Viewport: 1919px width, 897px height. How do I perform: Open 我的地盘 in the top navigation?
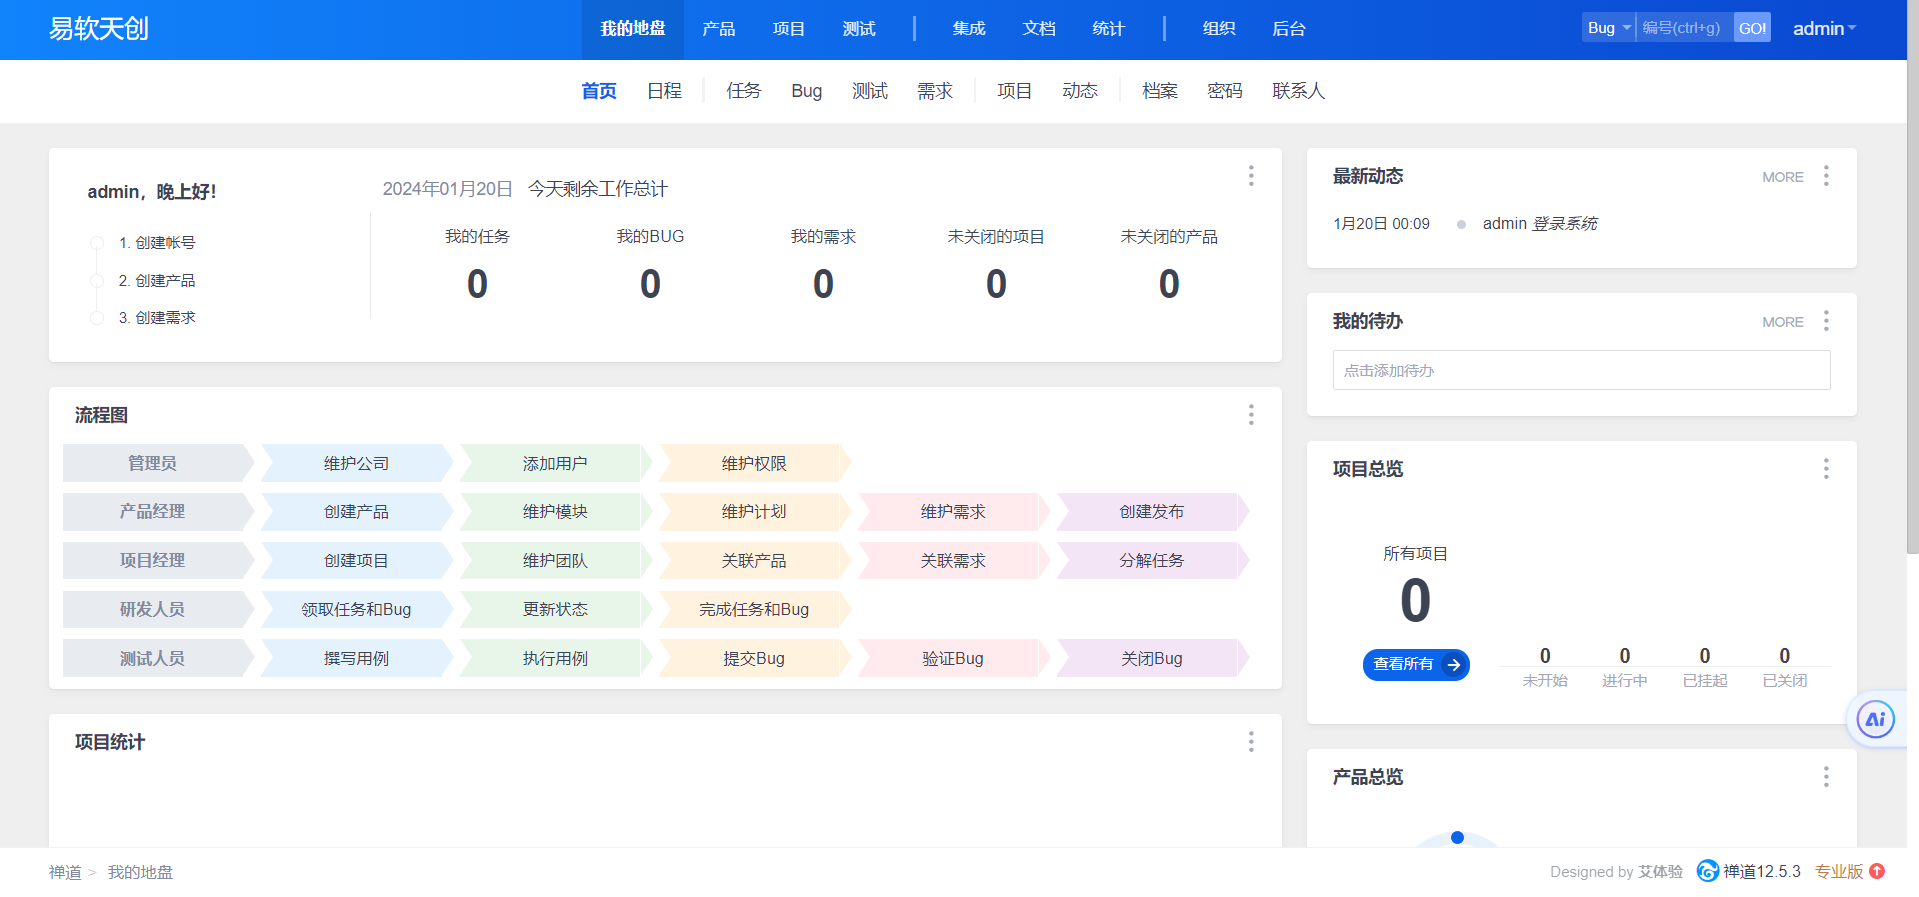(x=633, y=29)
